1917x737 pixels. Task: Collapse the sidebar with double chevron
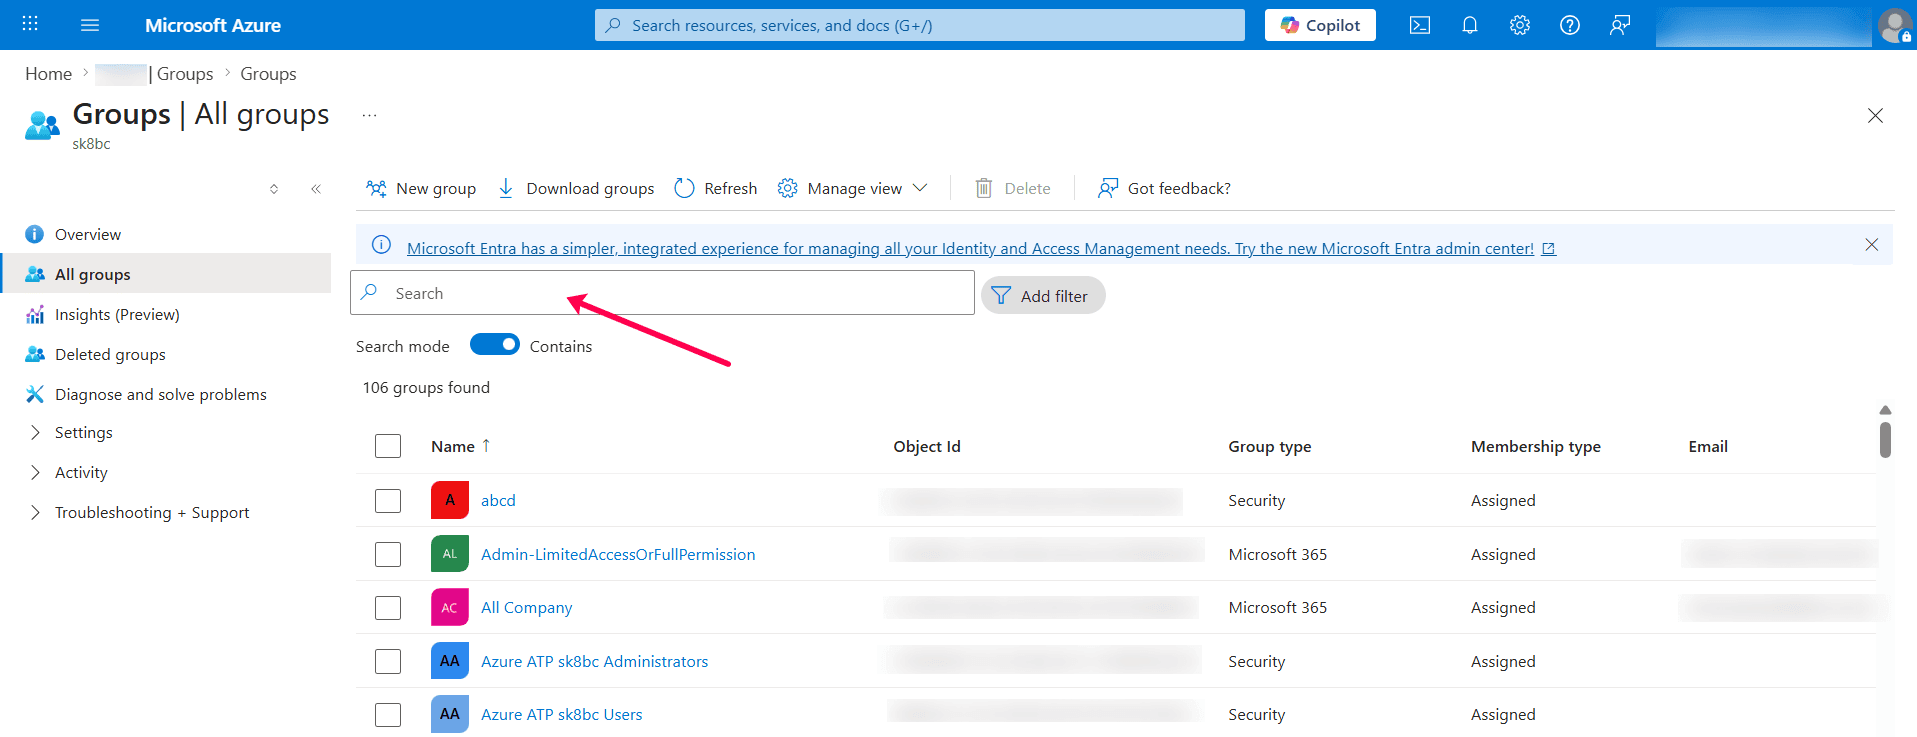[316, 189]
